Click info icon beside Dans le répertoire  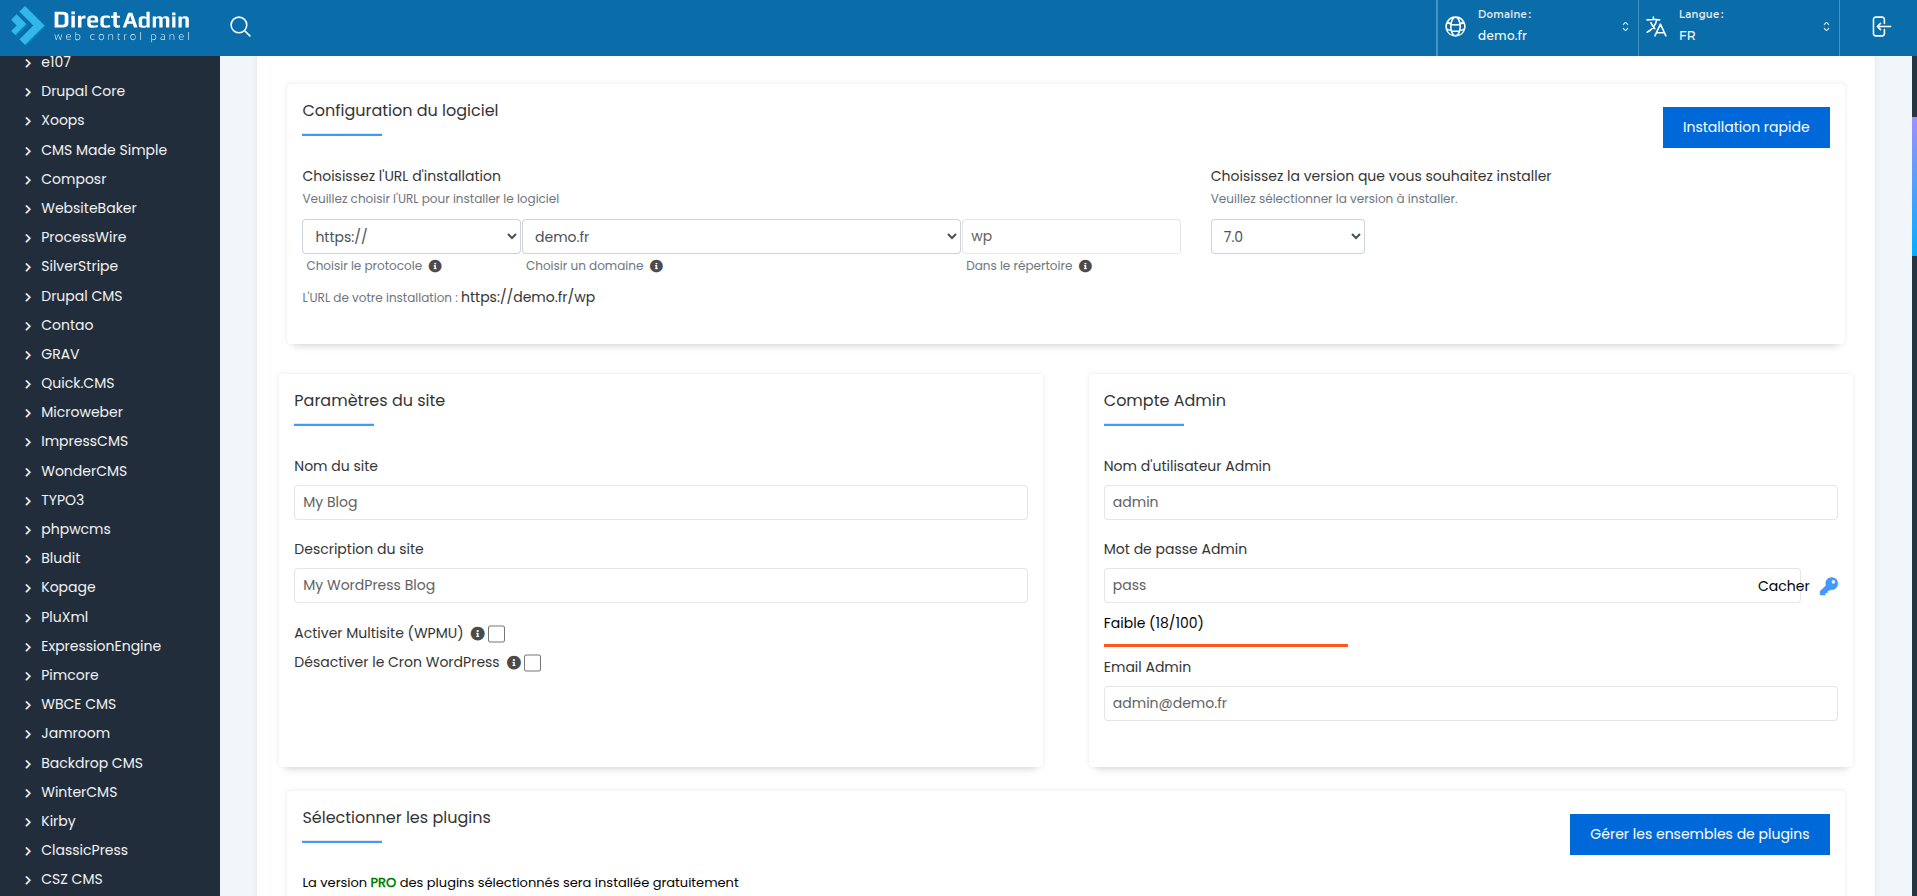pyautogui.click(x=1085, y=266)
